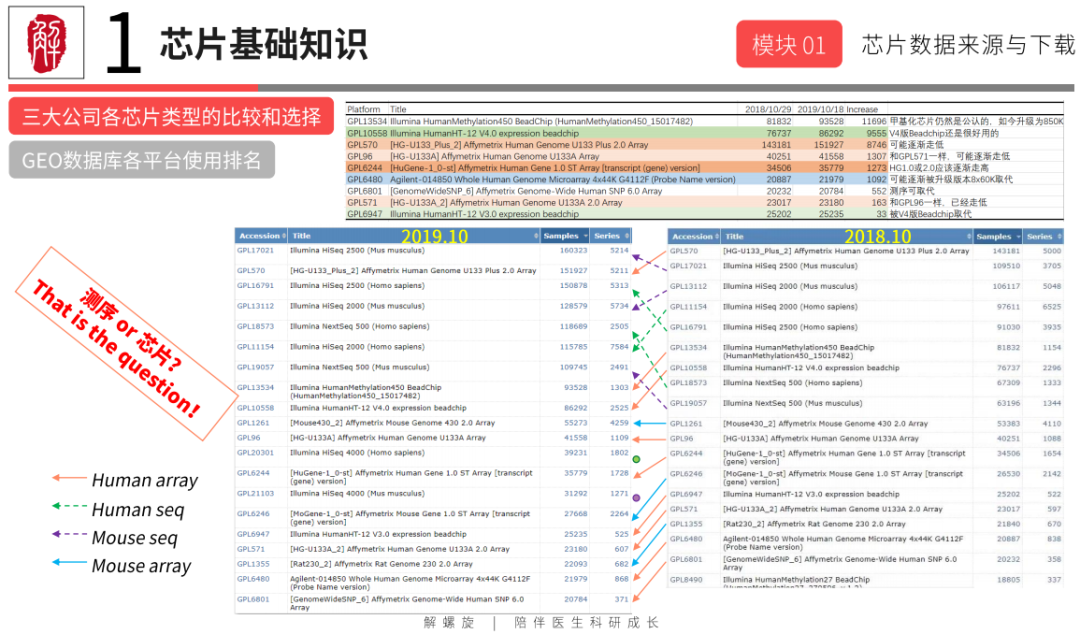This screenshot has height=634, width=1080.
Task: Click sample count 150878 in 2019.10 table
Action: pyautogui.click(x=573, y=285)
